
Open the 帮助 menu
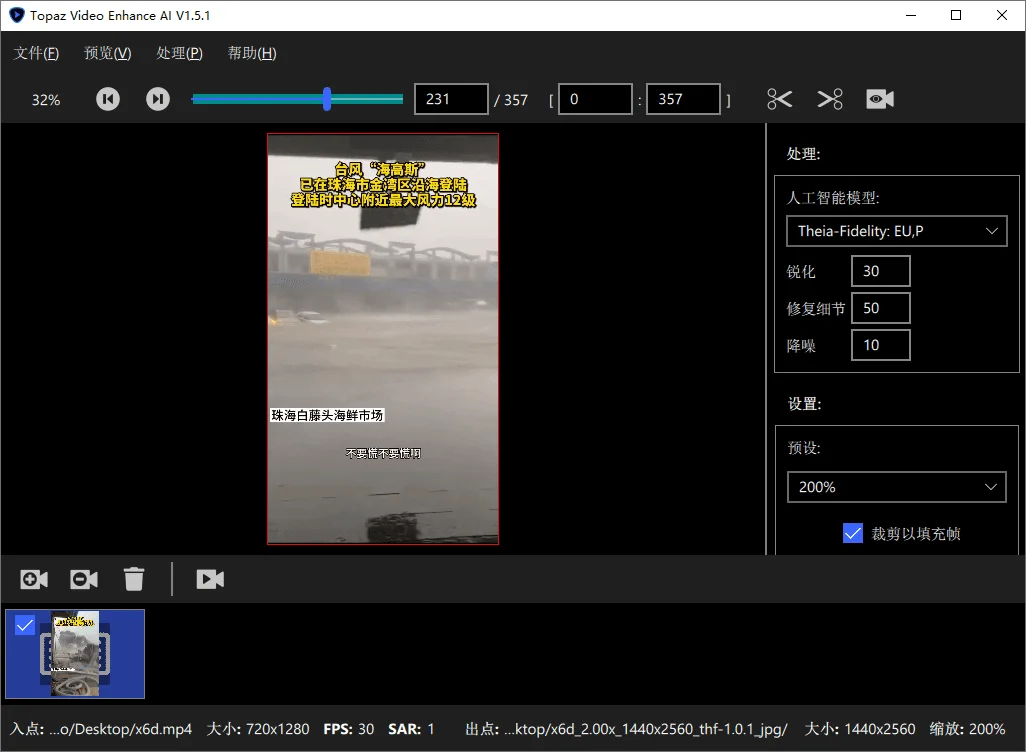tap(251, 53)
